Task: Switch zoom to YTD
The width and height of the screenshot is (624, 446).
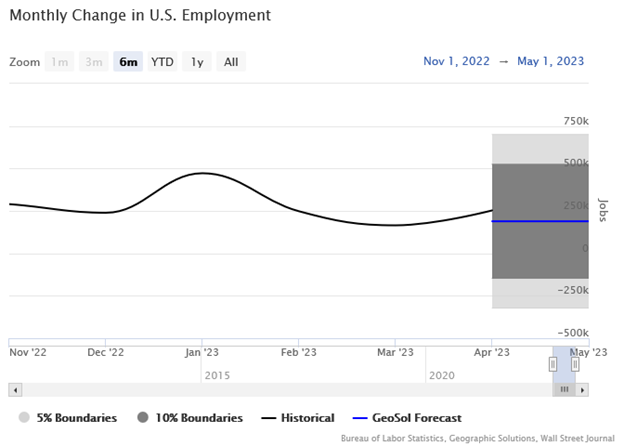Action: 162,62
